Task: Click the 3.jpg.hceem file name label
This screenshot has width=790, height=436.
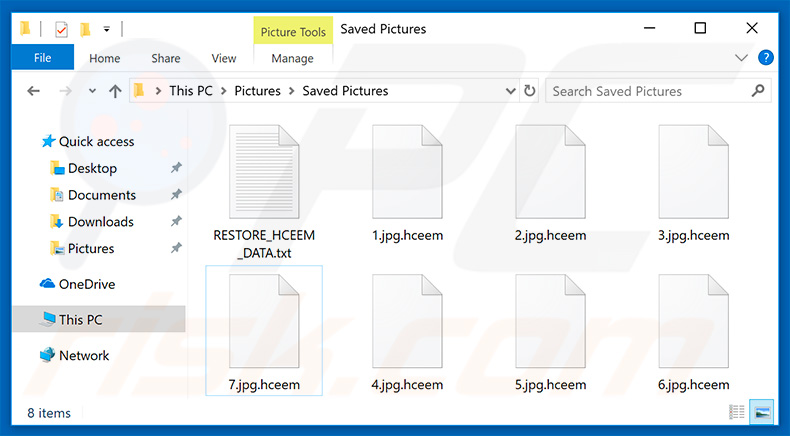Action: (694, 235)
